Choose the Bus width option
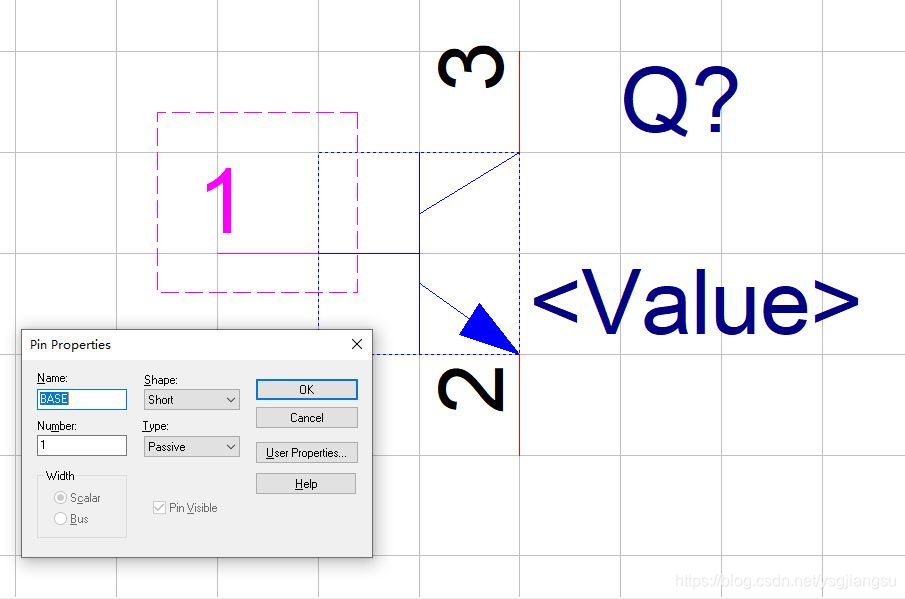This screenshot has height=599, width=905. tap(62, 519)
